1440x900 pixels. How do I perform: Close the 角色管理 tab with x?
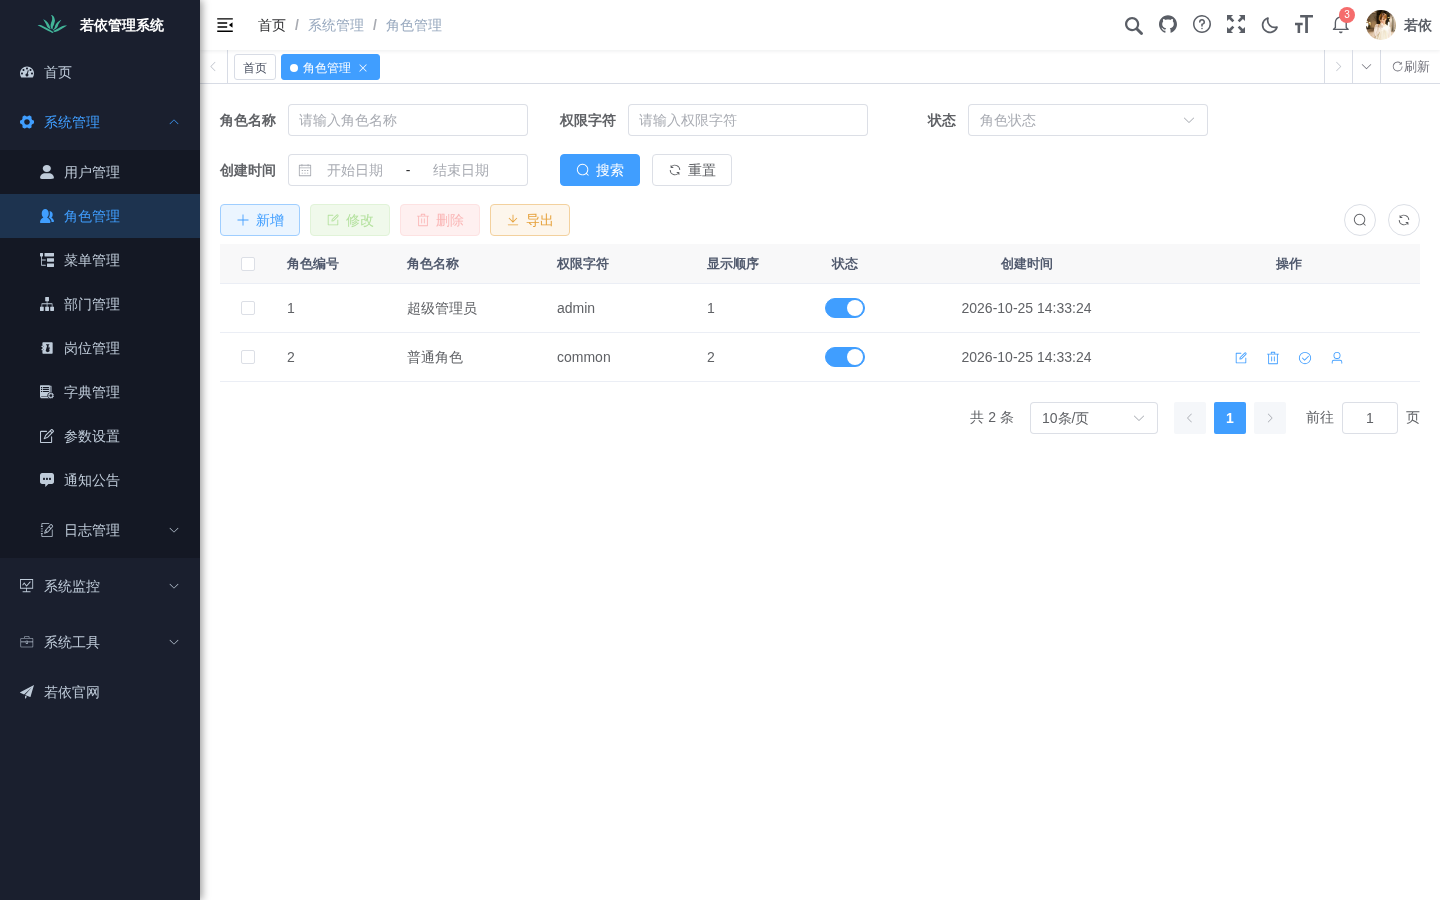(363, 68)
